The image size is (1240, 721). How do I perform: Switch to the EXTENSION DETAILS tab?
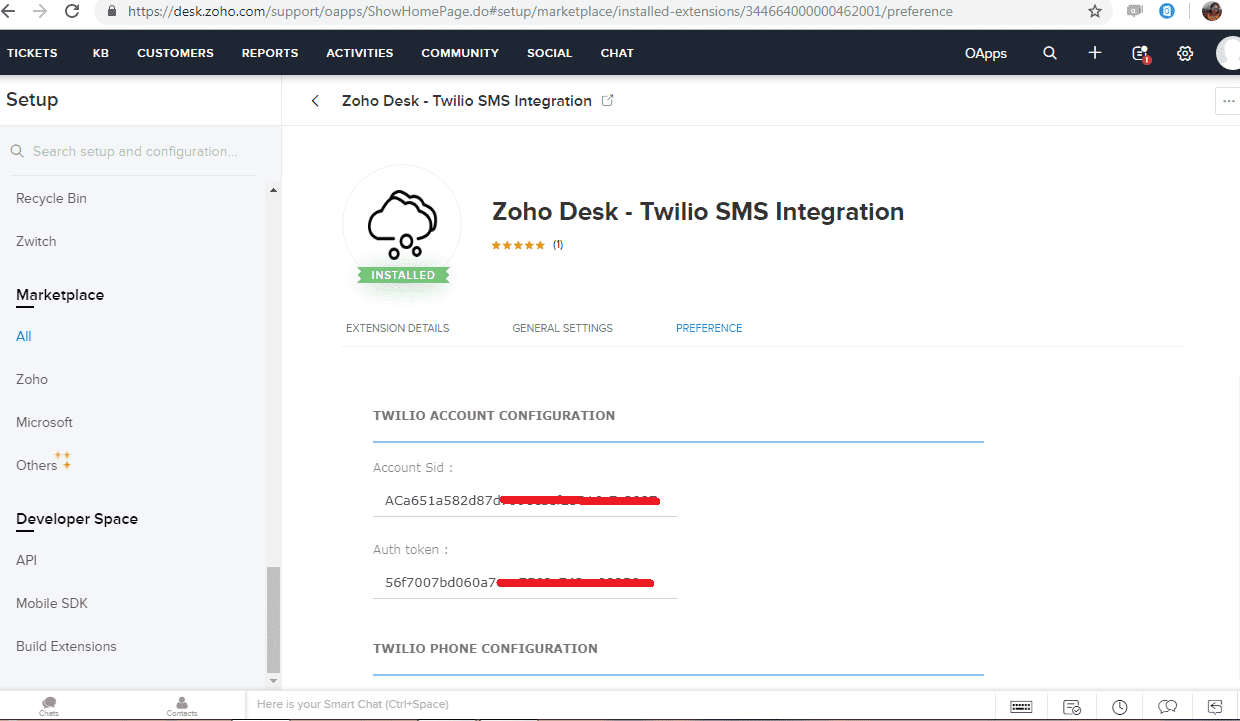(x=398, y=328)
